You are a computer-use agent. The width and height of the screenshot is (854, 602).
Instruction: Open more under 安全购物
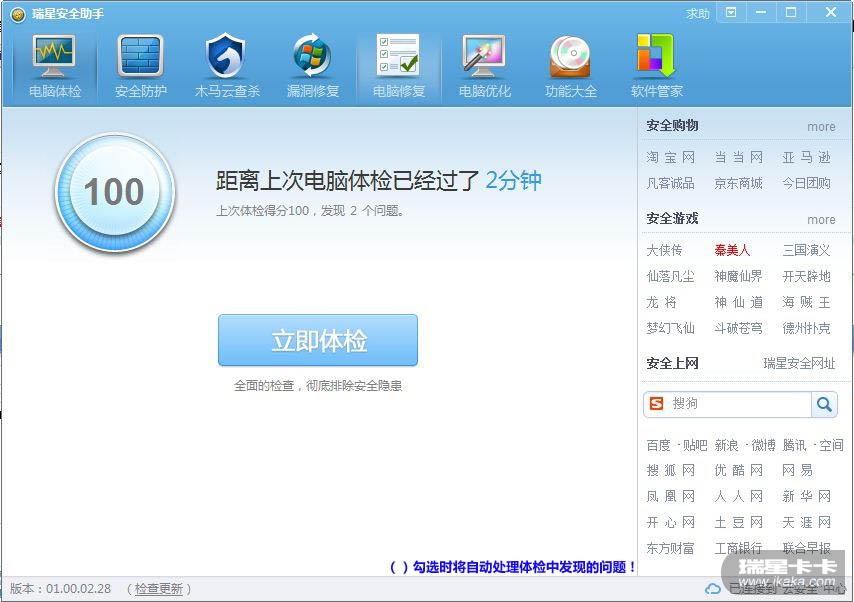coord(821,127)
